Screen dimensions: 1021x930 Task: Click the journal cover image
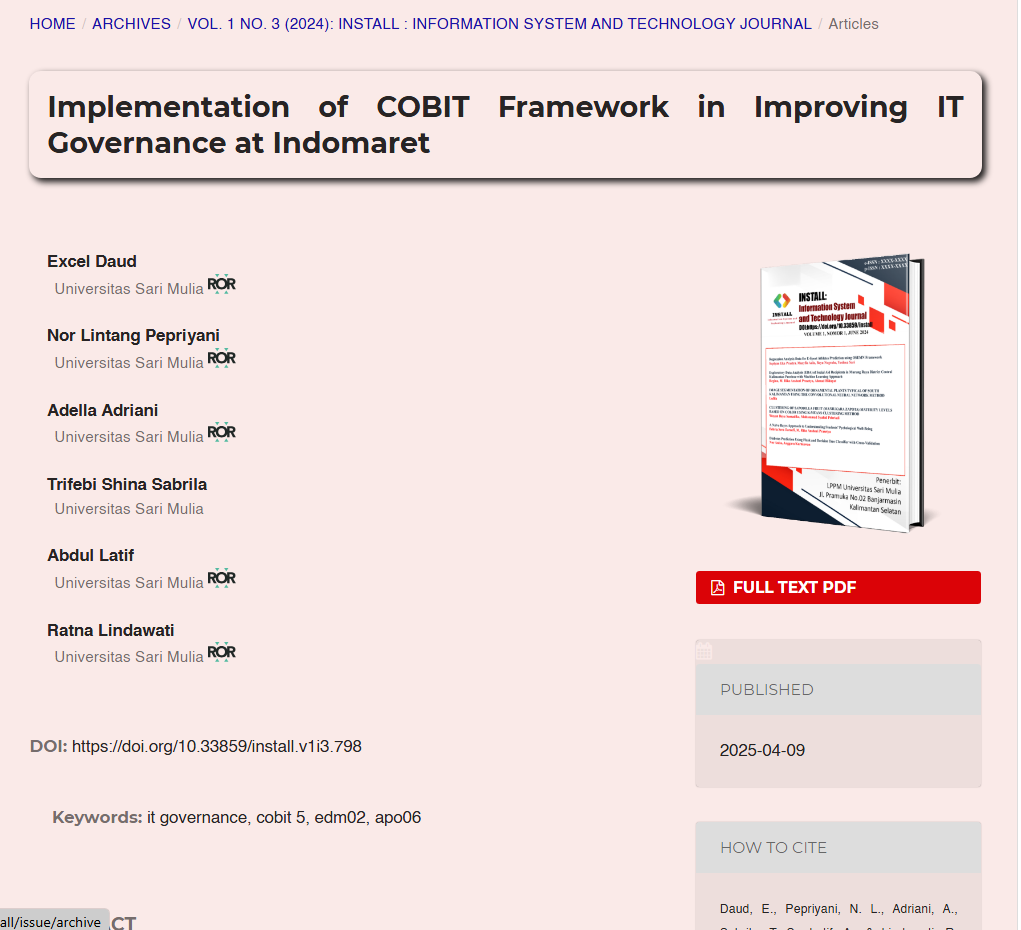(x=834, y=392)
